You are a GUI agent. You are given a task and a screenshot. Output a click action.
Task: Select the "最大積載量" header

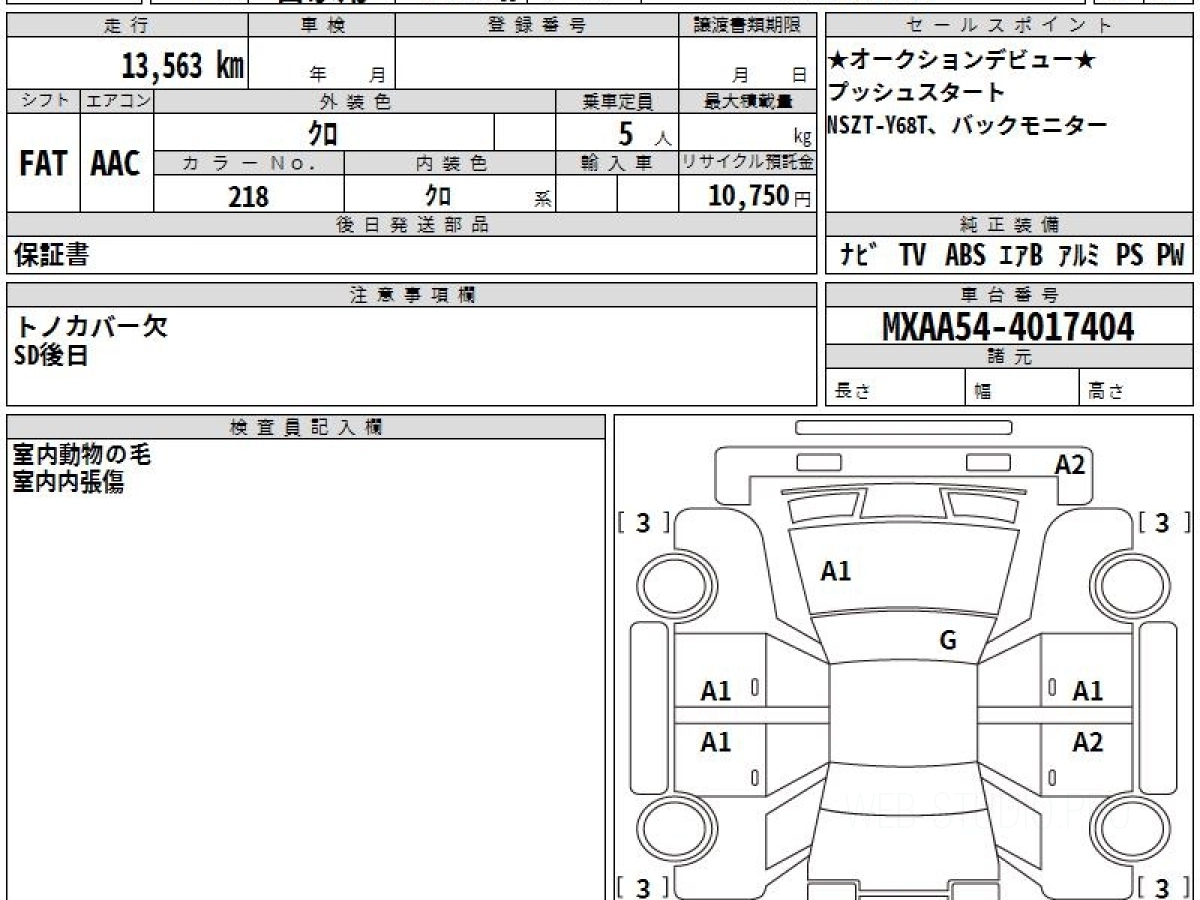click(x=748, y=101)
